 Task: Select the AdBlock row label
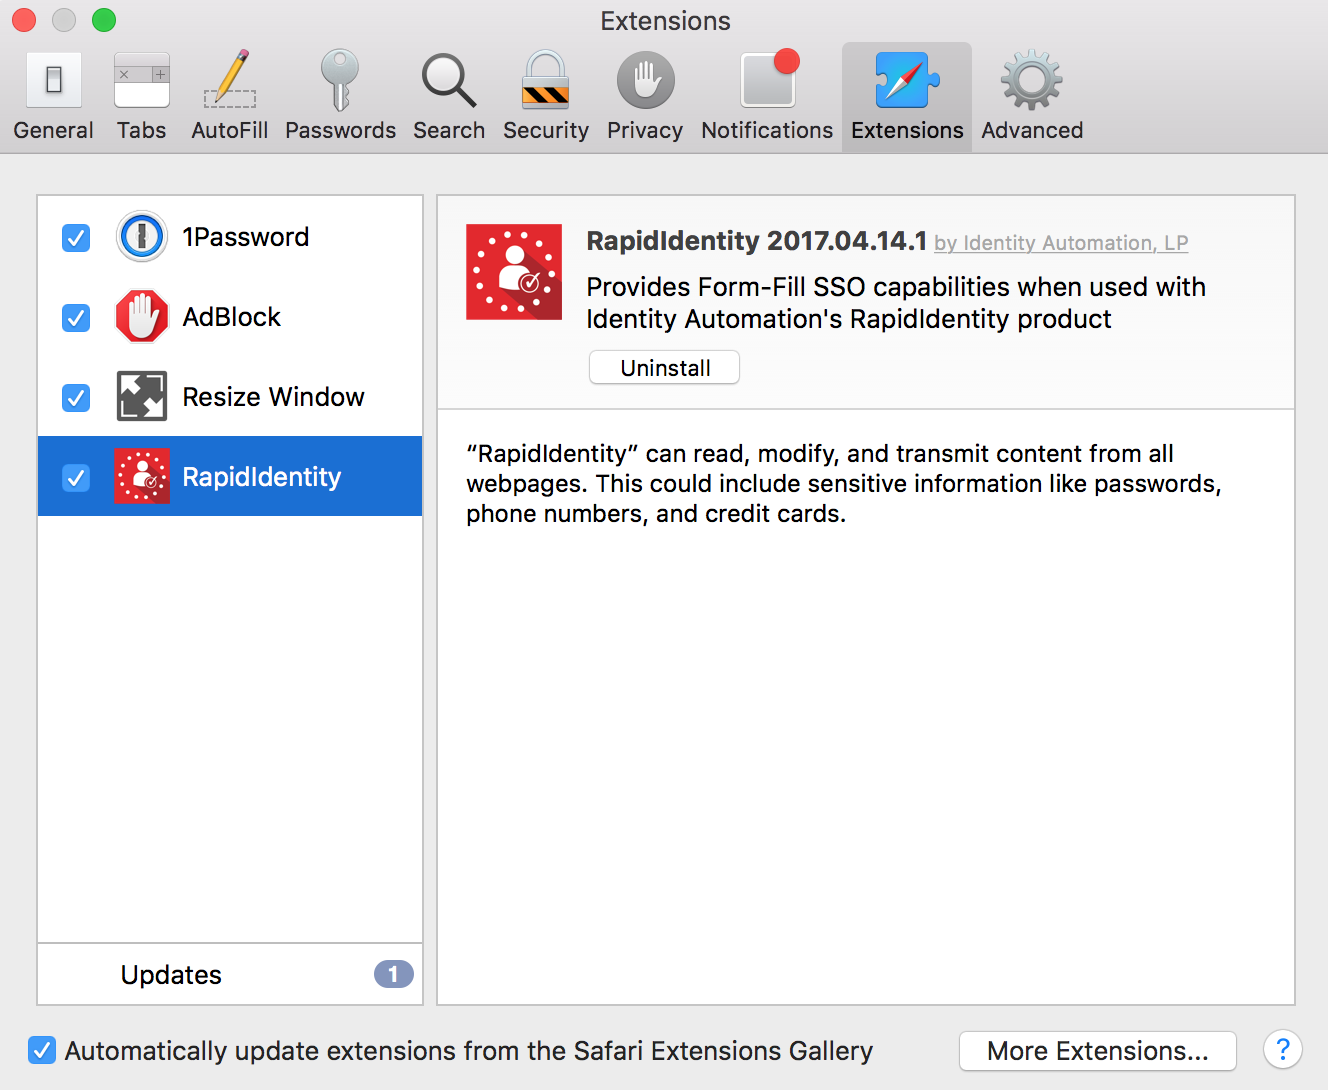coord(232,317)
